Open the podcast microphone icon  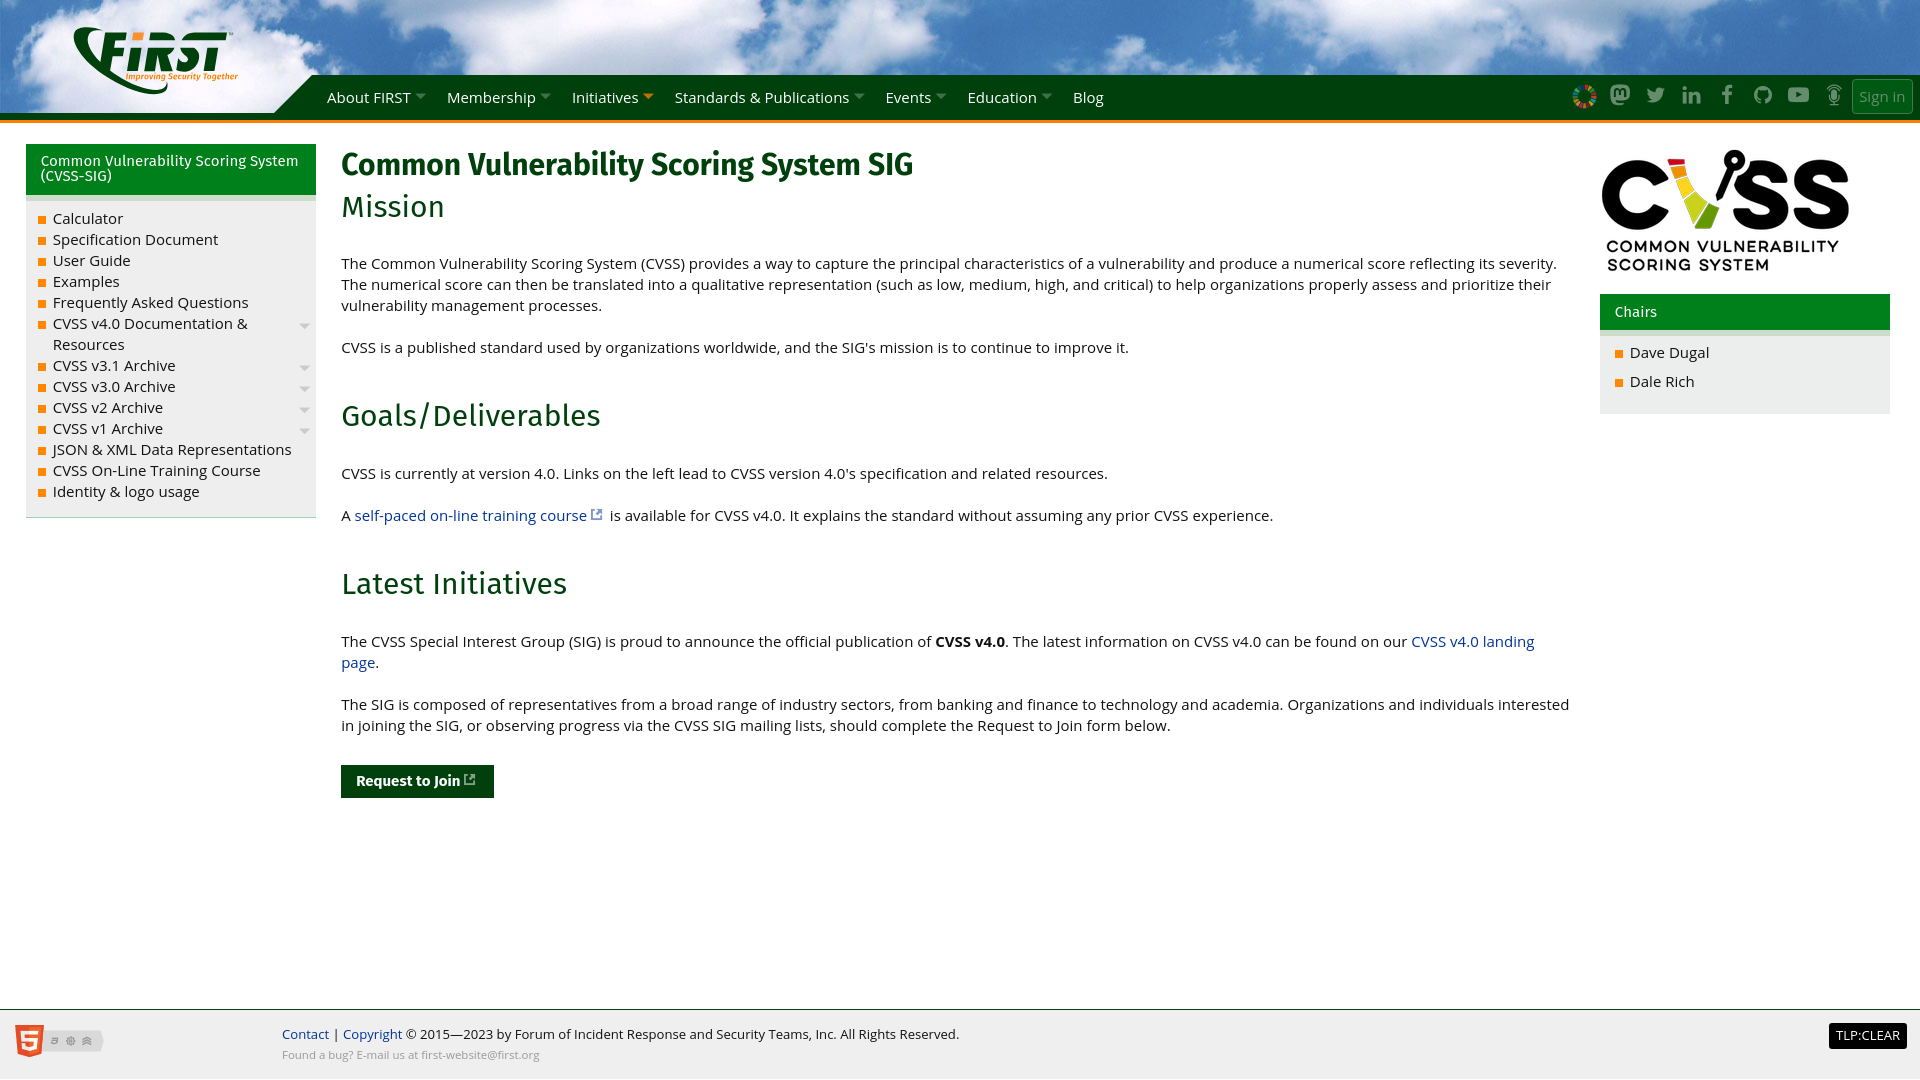tap(1834, 95)
